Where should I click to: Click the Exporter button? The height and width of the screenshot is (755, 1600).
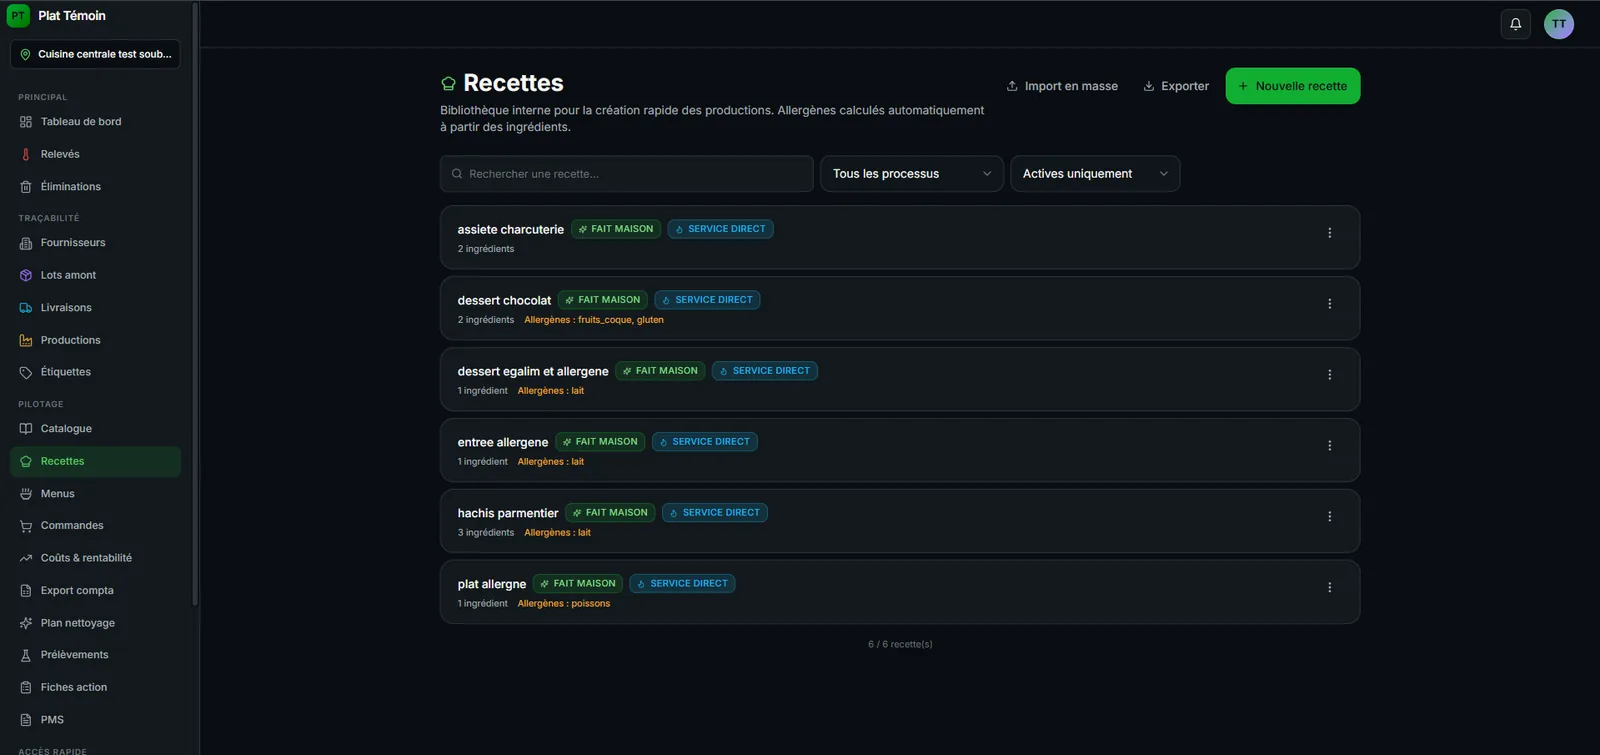pyautogui.click(x=1176, y=86)
